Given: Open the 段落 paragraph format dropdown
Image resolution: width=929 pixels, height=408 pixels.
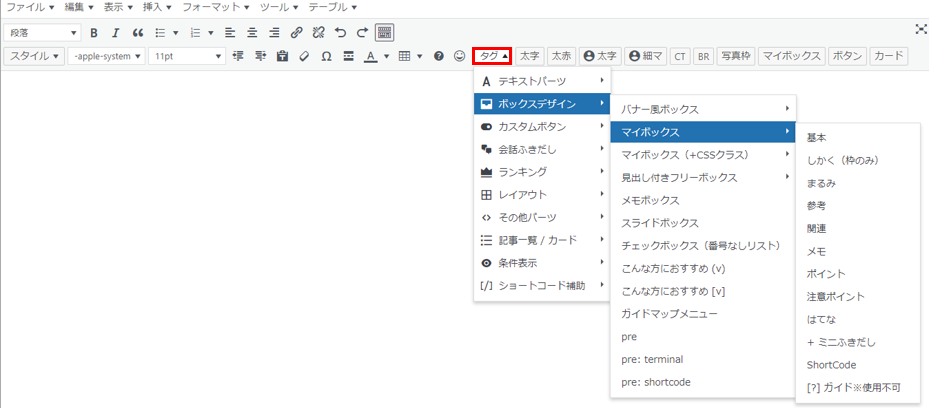Looking at the screenshot, I should [x=42, y=32].
